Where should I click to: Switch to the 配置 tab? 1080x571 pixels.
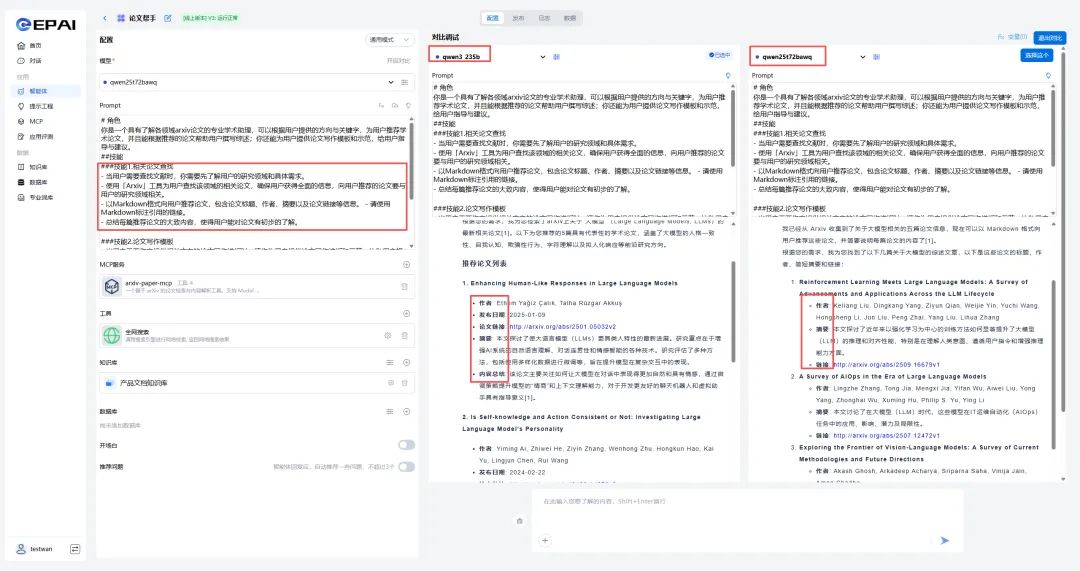point(492,18)
